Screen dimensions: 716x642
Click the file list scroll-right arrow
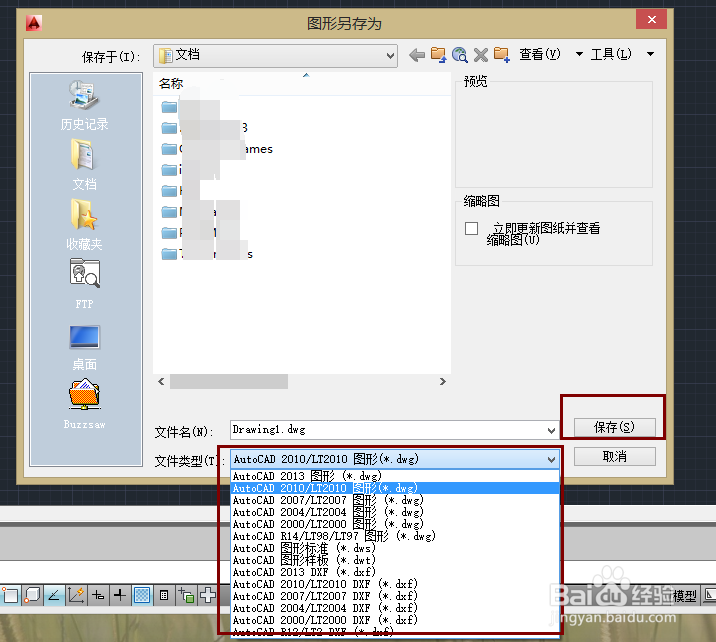pos(442,381)
